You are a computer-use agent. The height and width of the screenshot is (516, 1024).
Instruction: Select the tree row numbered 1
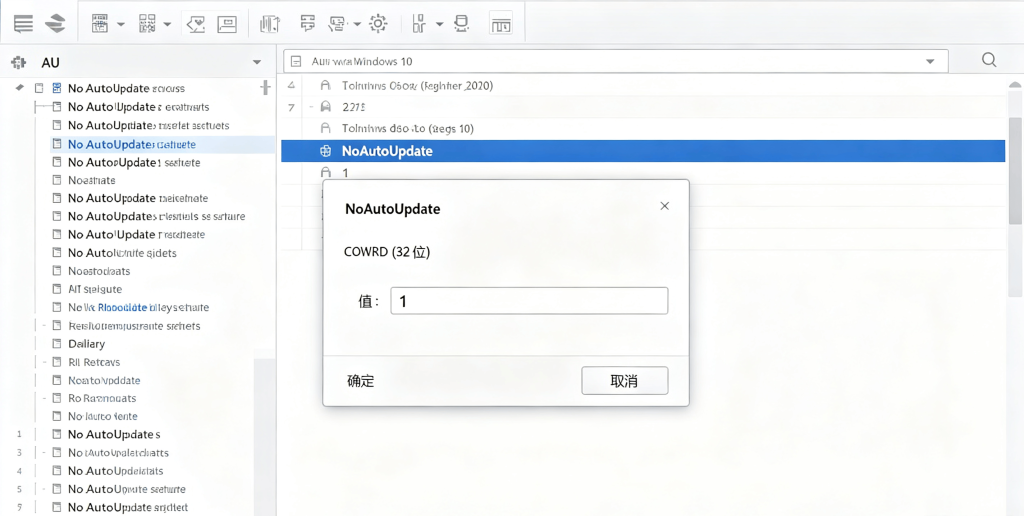coord(114,434)
